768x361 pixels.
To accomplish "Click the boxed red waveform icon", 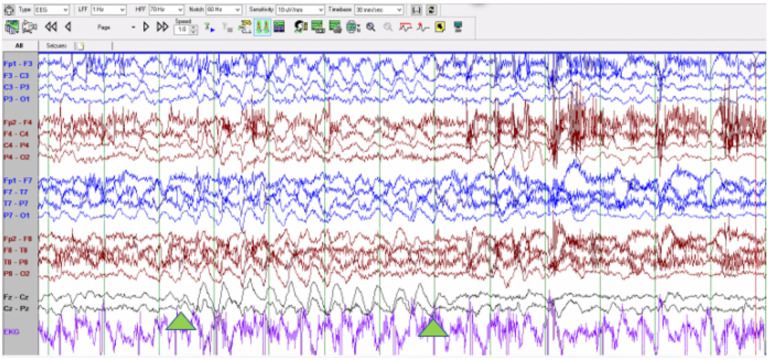I will pyautogui.click(x=405, y=27).
